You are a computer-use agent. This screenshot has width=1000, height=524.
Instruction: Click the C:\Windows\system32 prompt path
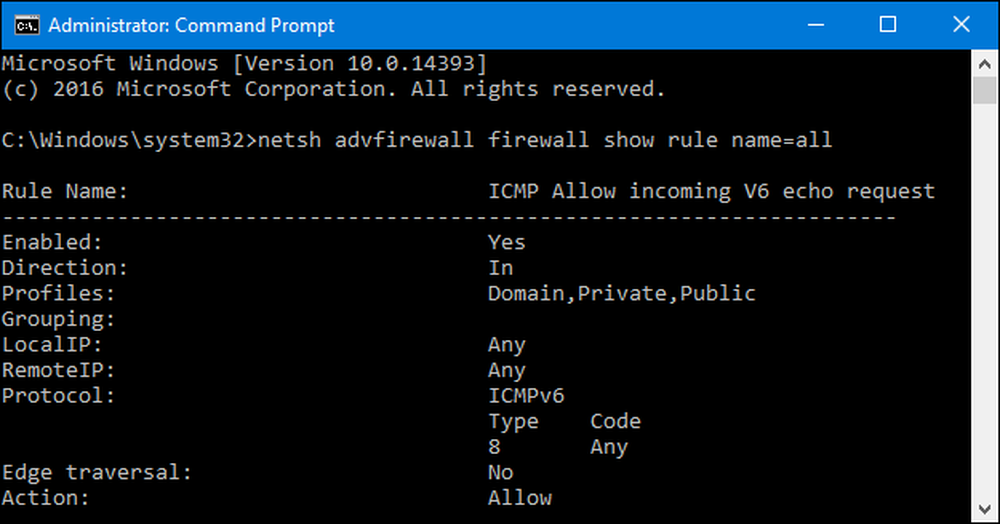pyautogui.click(x=123, y=140)
